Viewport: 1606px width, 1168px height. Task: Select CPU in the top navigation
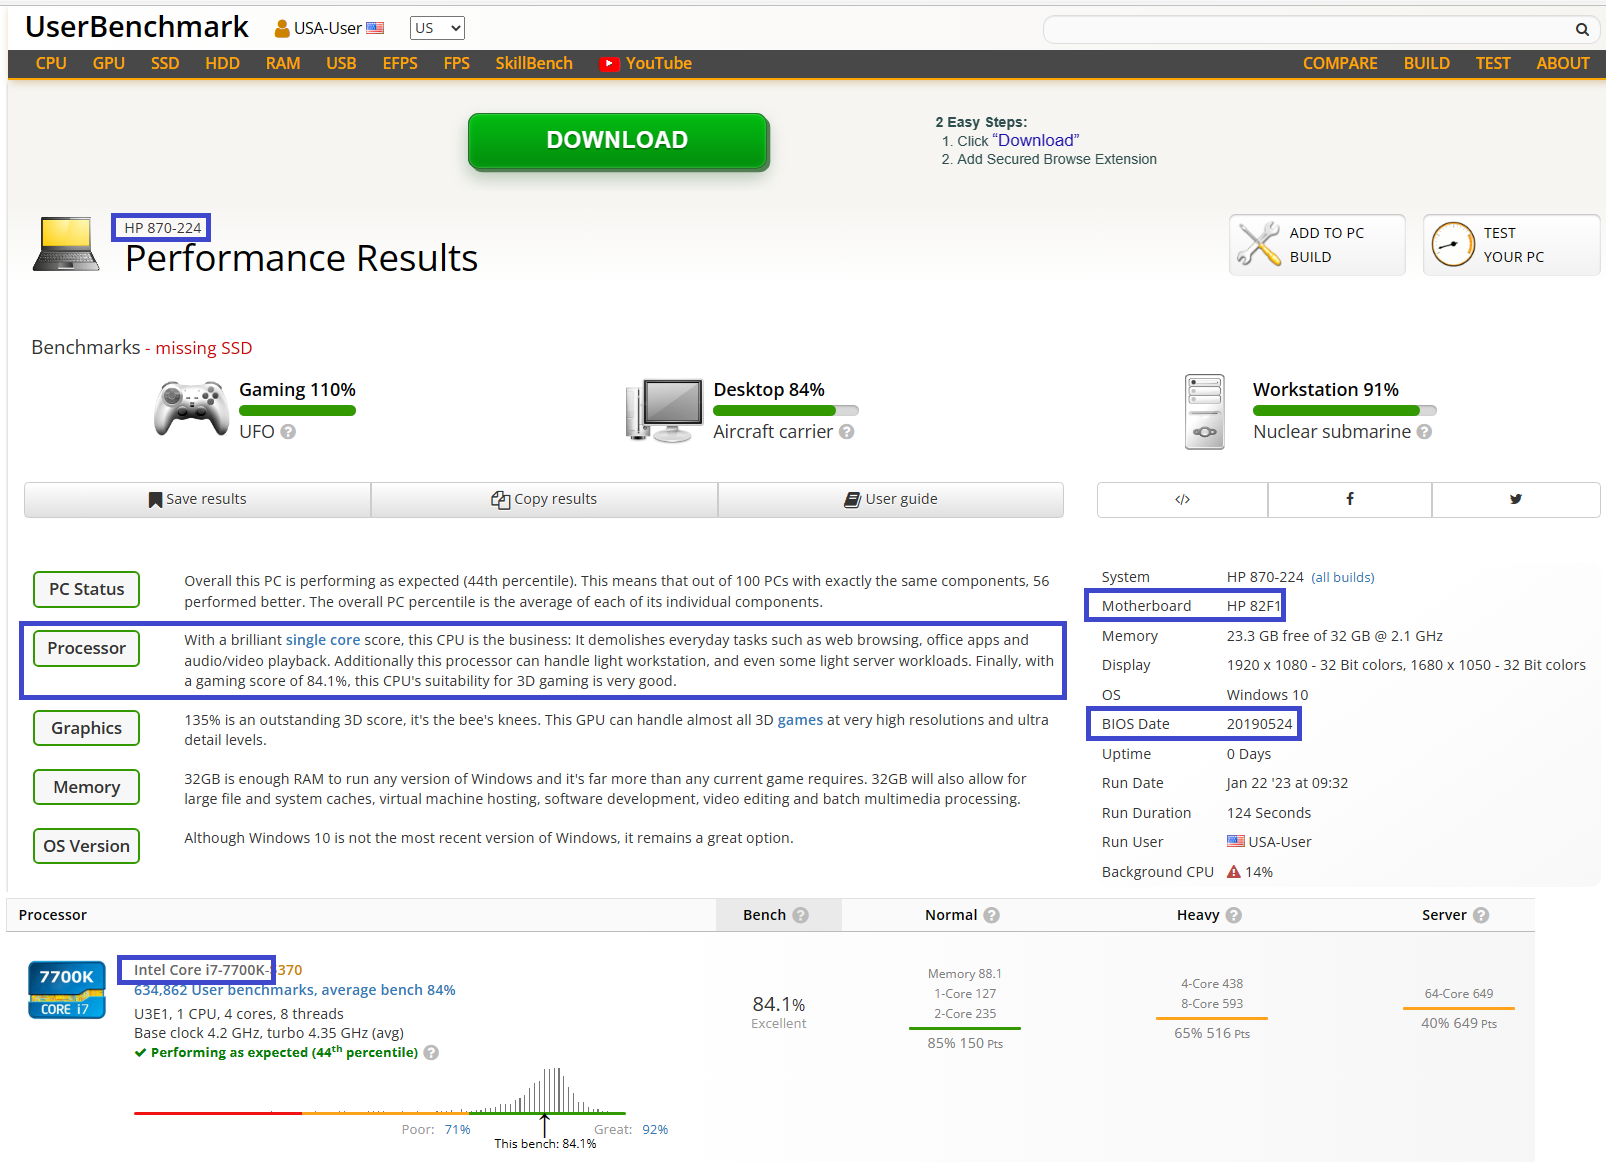coord(51,63)
